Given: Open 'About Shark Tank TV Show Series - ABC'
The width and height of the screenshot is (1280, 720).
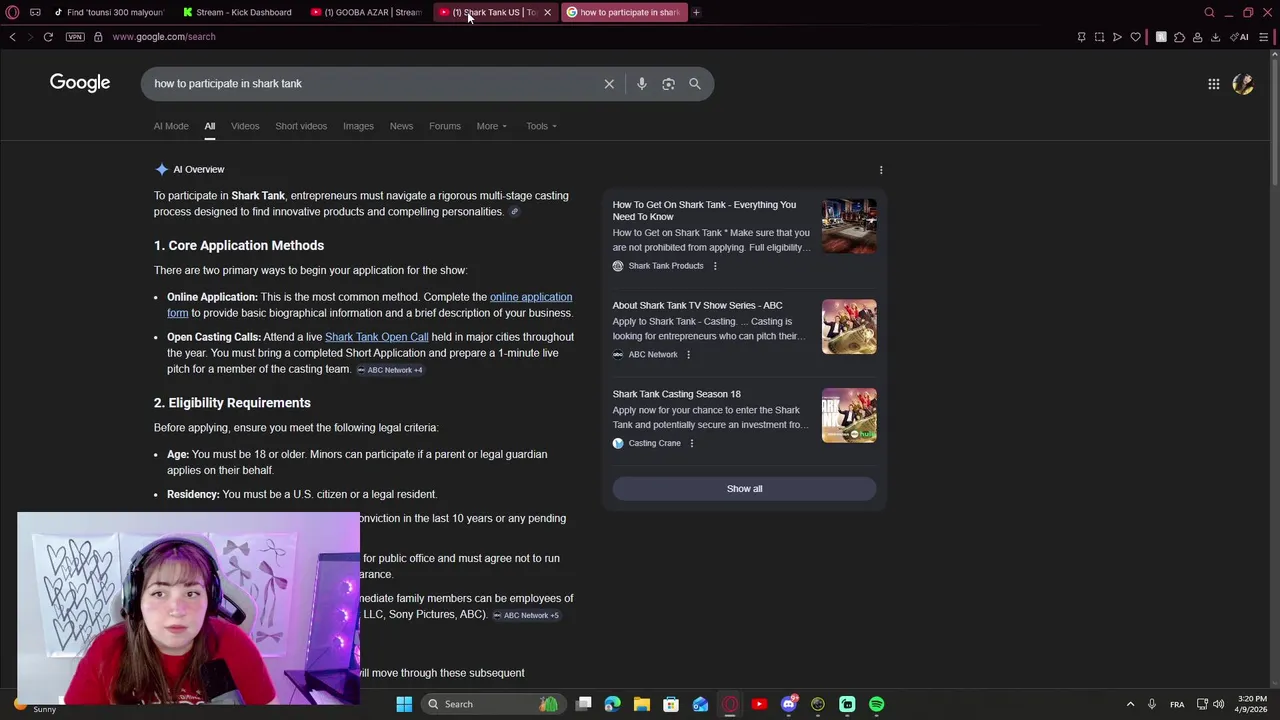Looking at the screenshot, I should (x=697, y=306).
